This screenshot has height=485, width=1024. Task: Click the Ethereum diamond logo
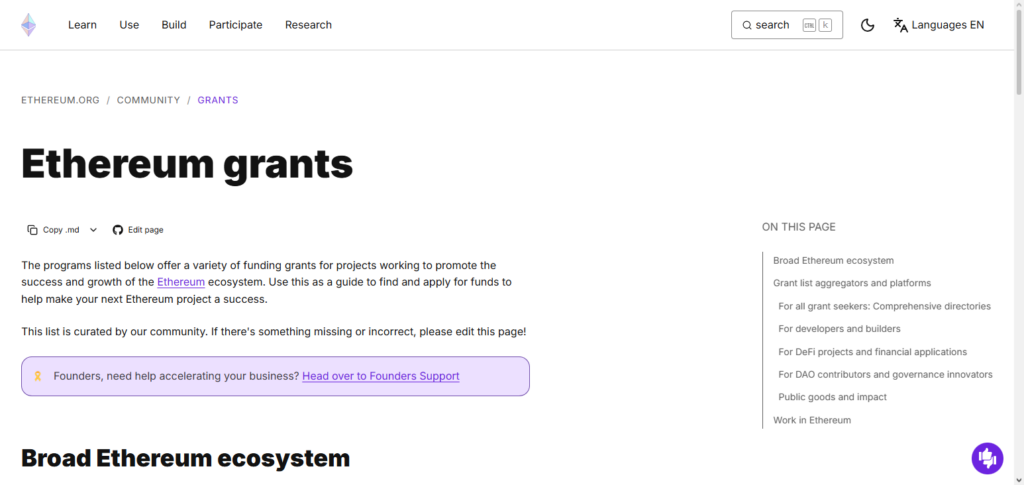pos(28,25)
